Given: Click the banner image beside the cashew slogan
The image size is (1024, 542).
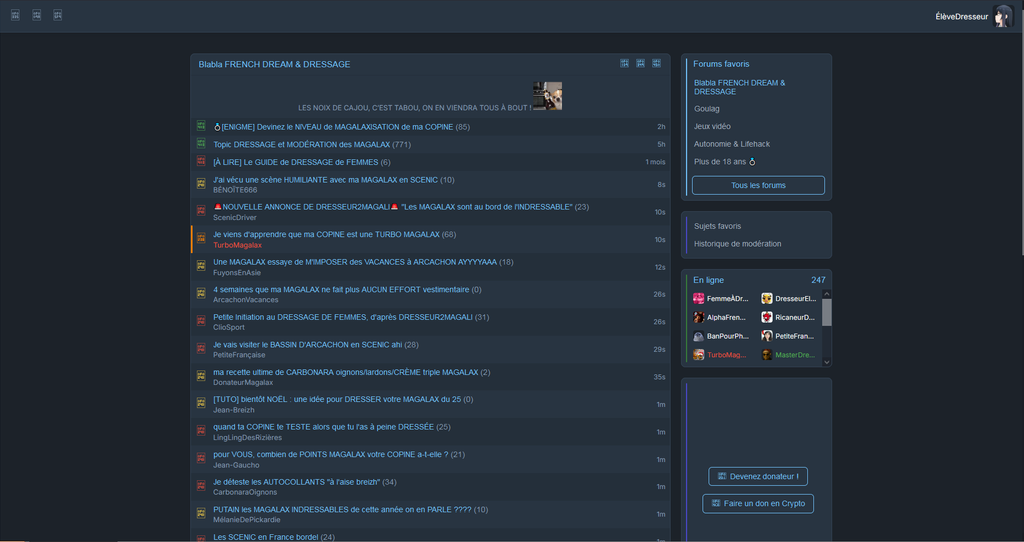Looking at the screenshot, I should [547, 96].
